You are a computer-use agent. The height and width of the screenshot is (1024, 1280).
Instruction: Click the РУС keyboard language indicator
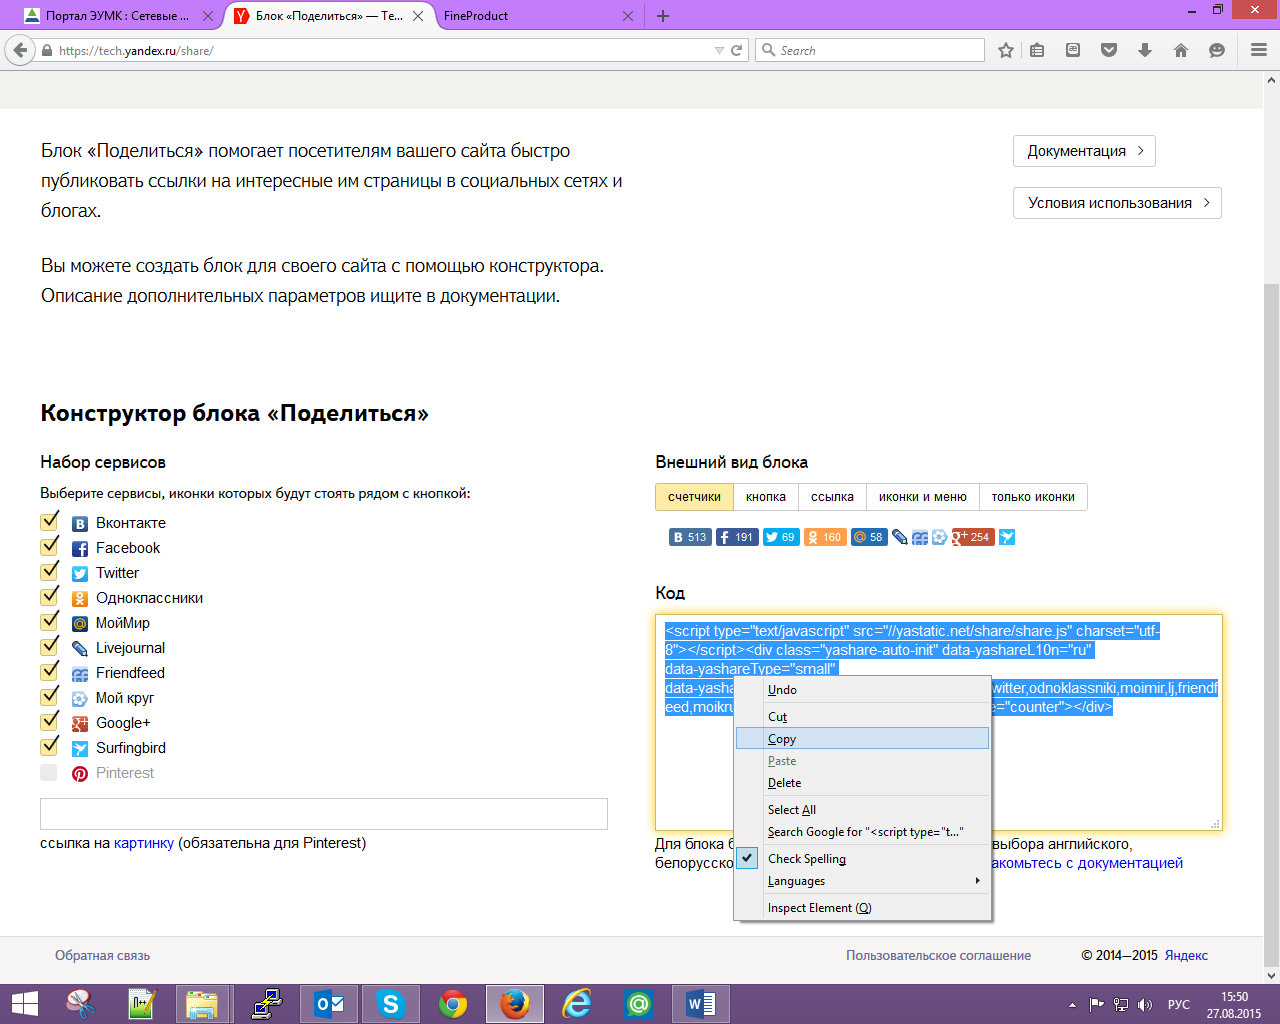pos(1179,1005)
